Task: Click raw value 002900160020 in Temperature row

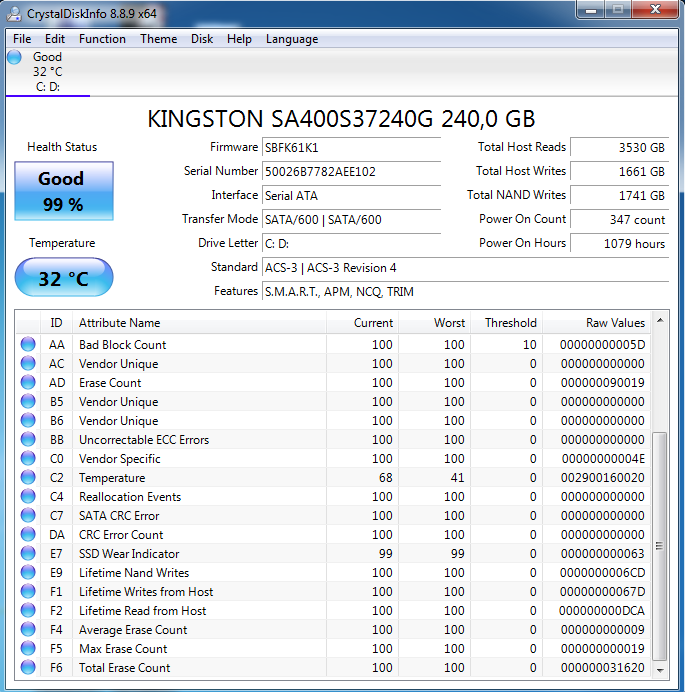Action: 602,478
